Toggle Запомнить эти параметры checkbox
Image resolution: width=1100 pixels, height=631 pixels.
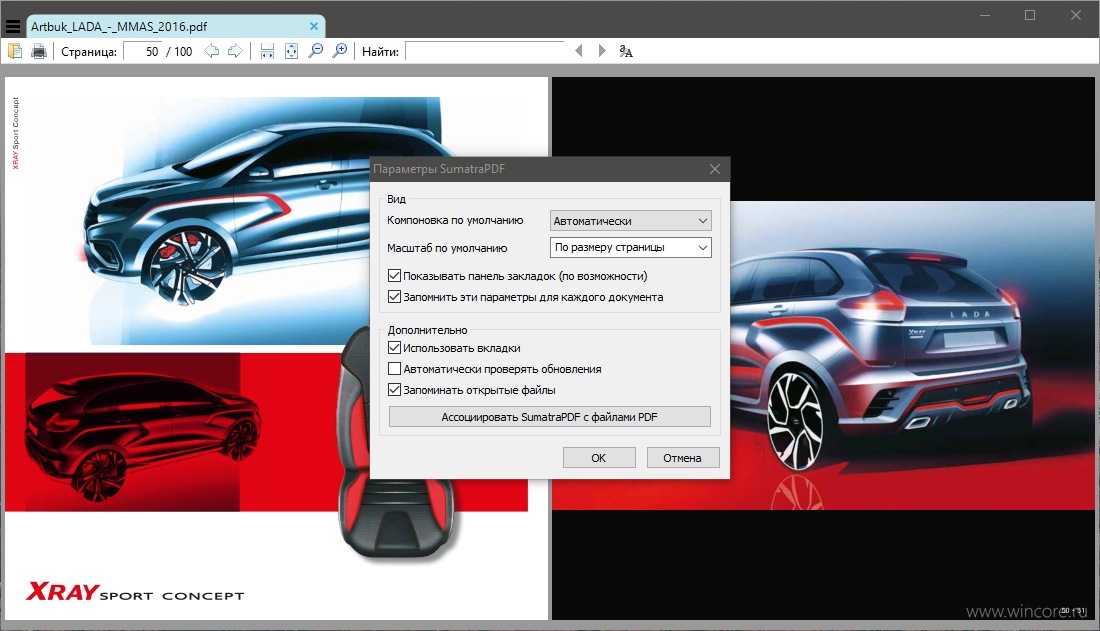(x=394, y=297)
